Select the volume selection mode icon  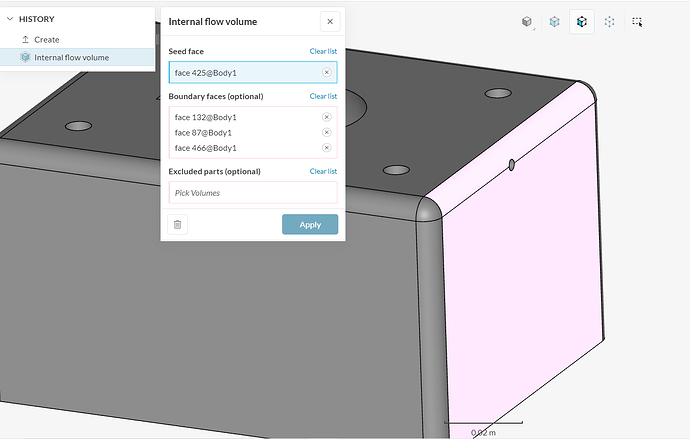tap(554, 22)
